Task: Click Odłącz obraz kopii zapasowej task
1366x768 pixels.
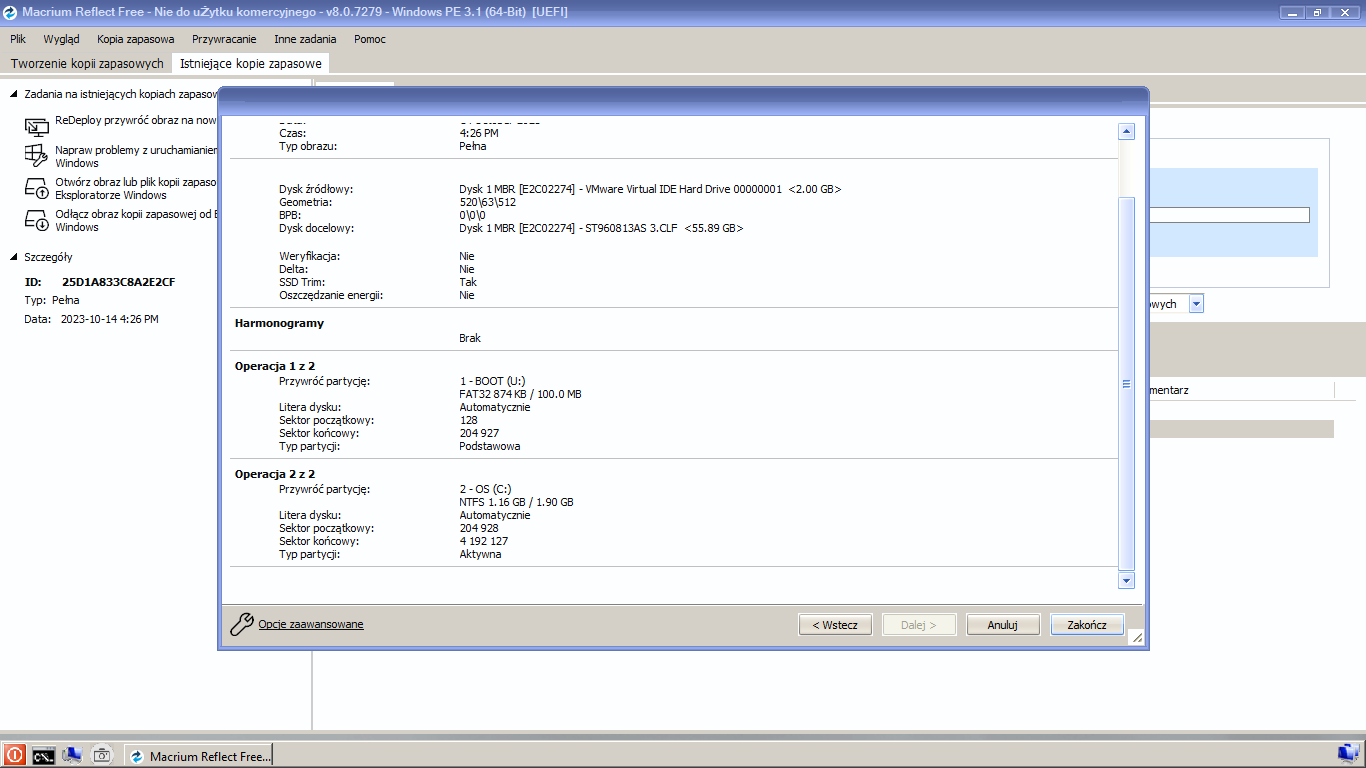Action: 136,221
